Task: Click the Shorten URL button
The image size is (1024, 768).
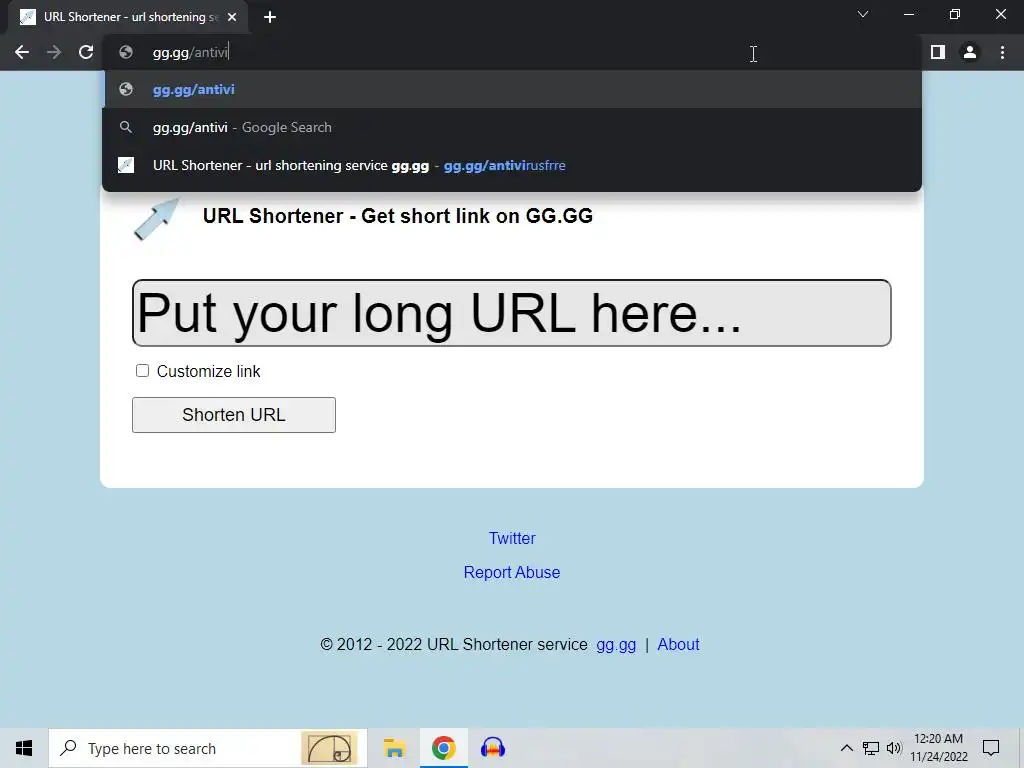Action: (x=234, y=415)
